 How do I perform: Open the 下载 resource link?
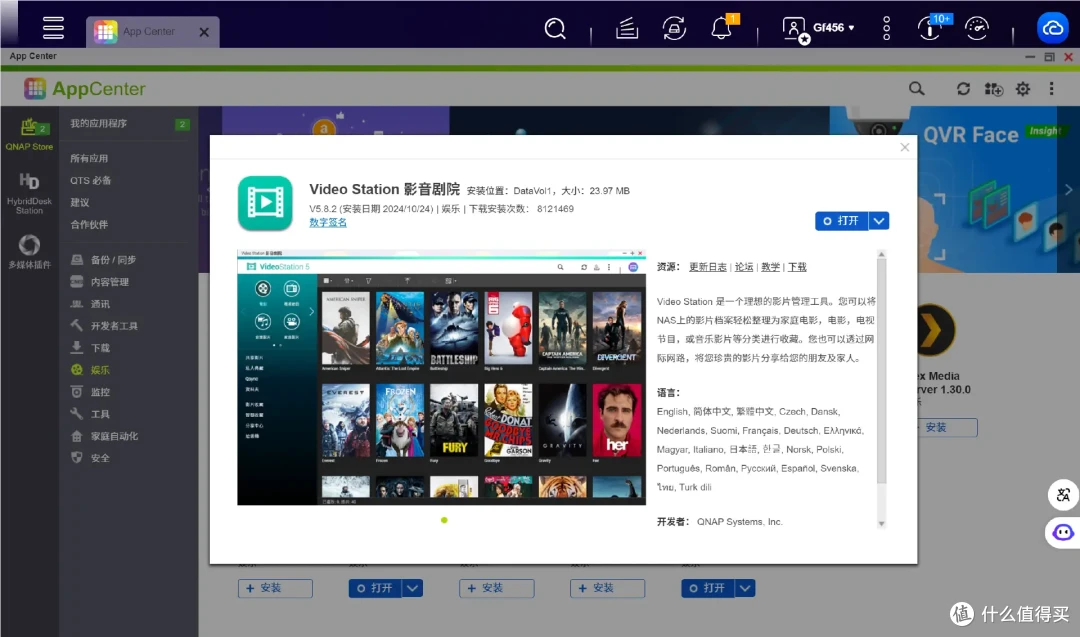point(797,267)
